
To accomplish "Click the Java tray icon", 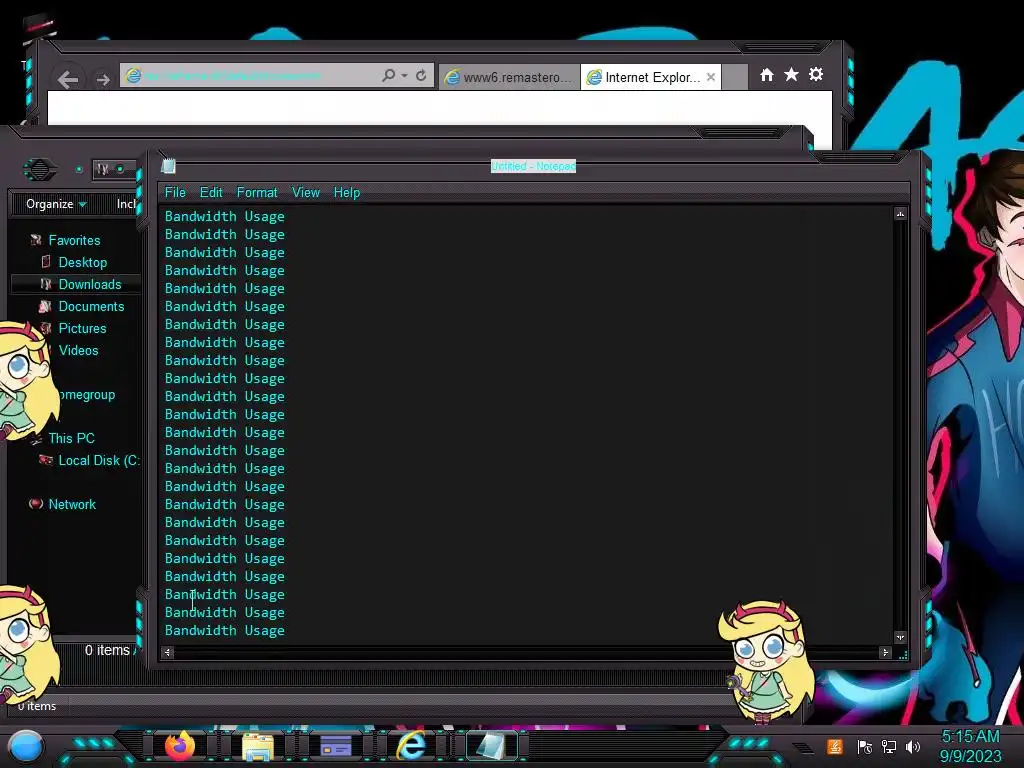I will [834, 746].
